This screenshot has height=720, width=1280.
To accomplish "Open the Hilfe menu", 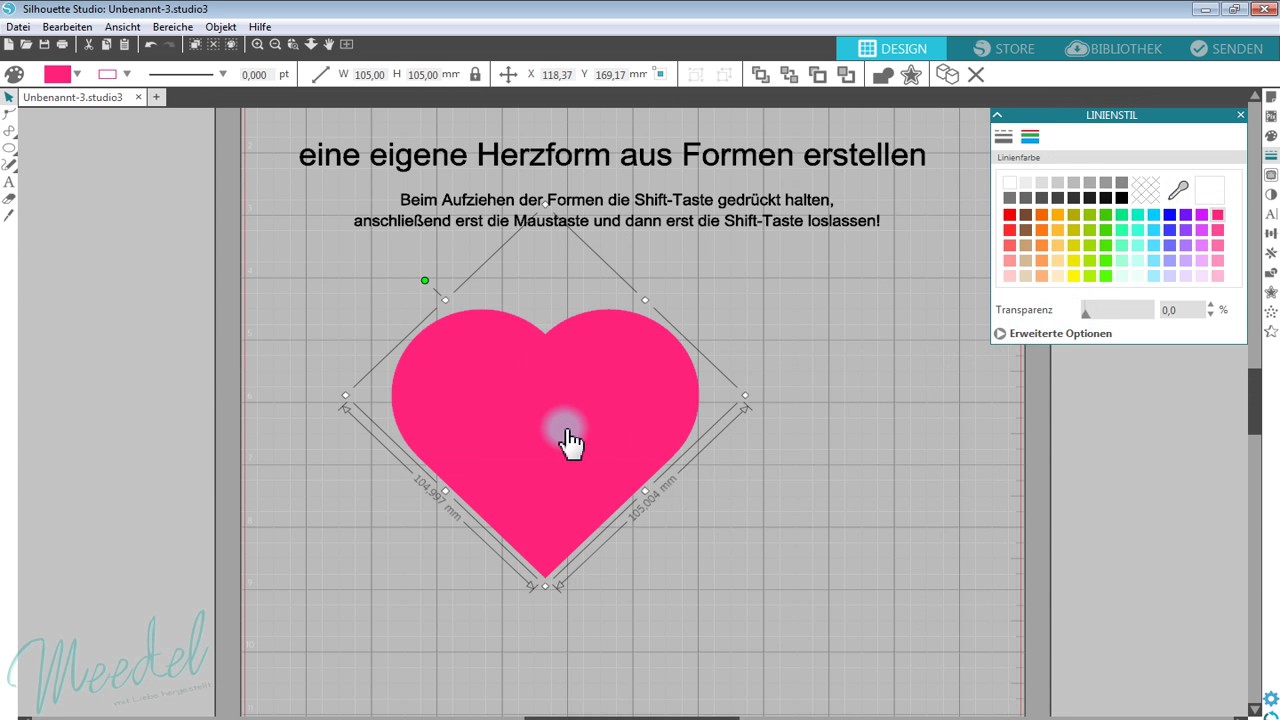I will tap(260, 27).
